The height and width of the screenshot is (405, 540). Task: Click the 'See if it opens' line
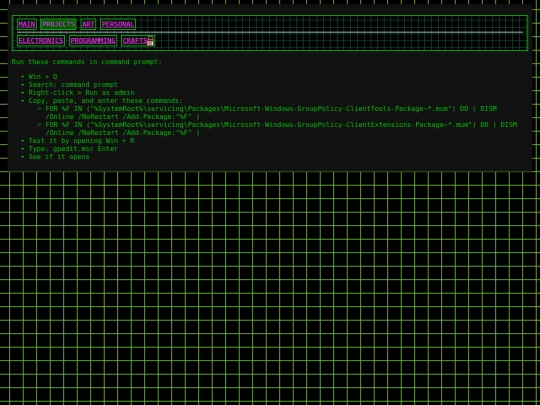click(59, 157)
